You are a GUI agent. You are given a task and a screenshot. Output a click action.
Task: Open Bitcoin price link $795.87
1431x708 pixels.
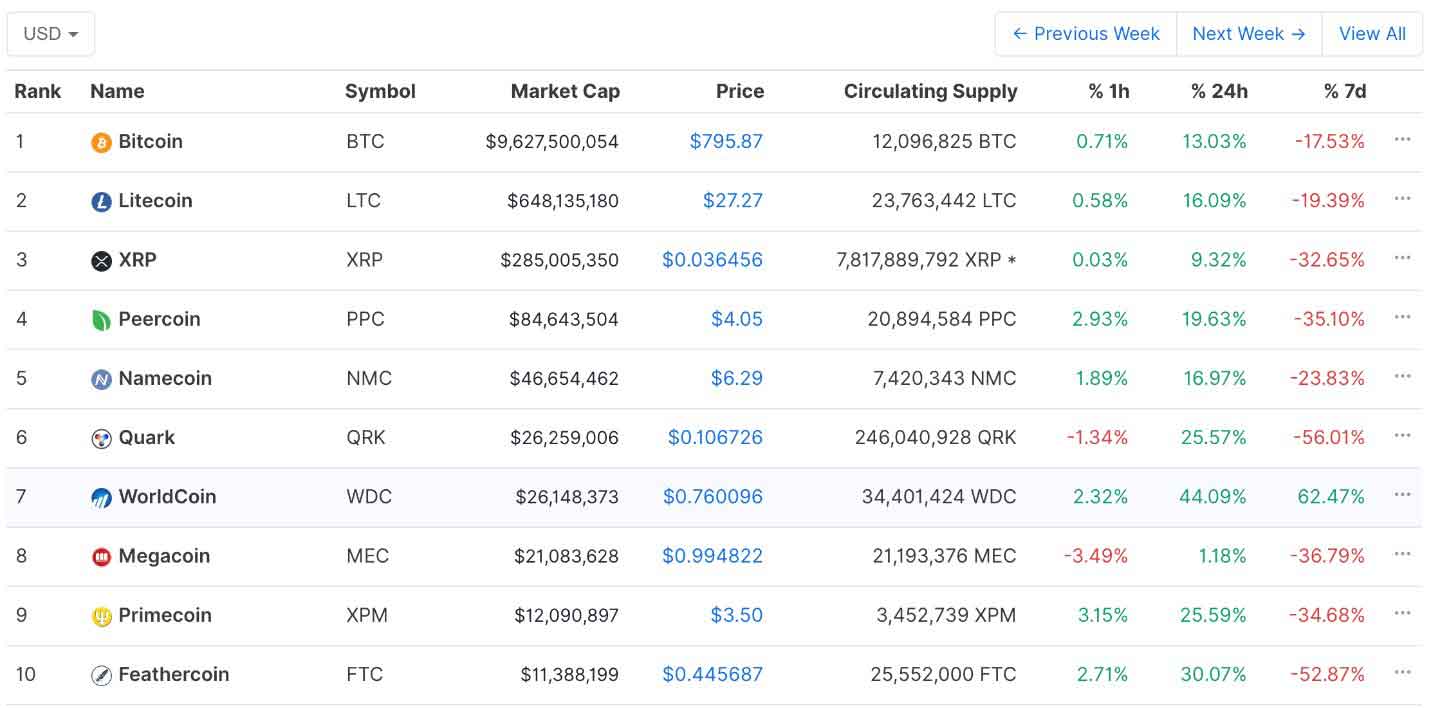(726, 141)
